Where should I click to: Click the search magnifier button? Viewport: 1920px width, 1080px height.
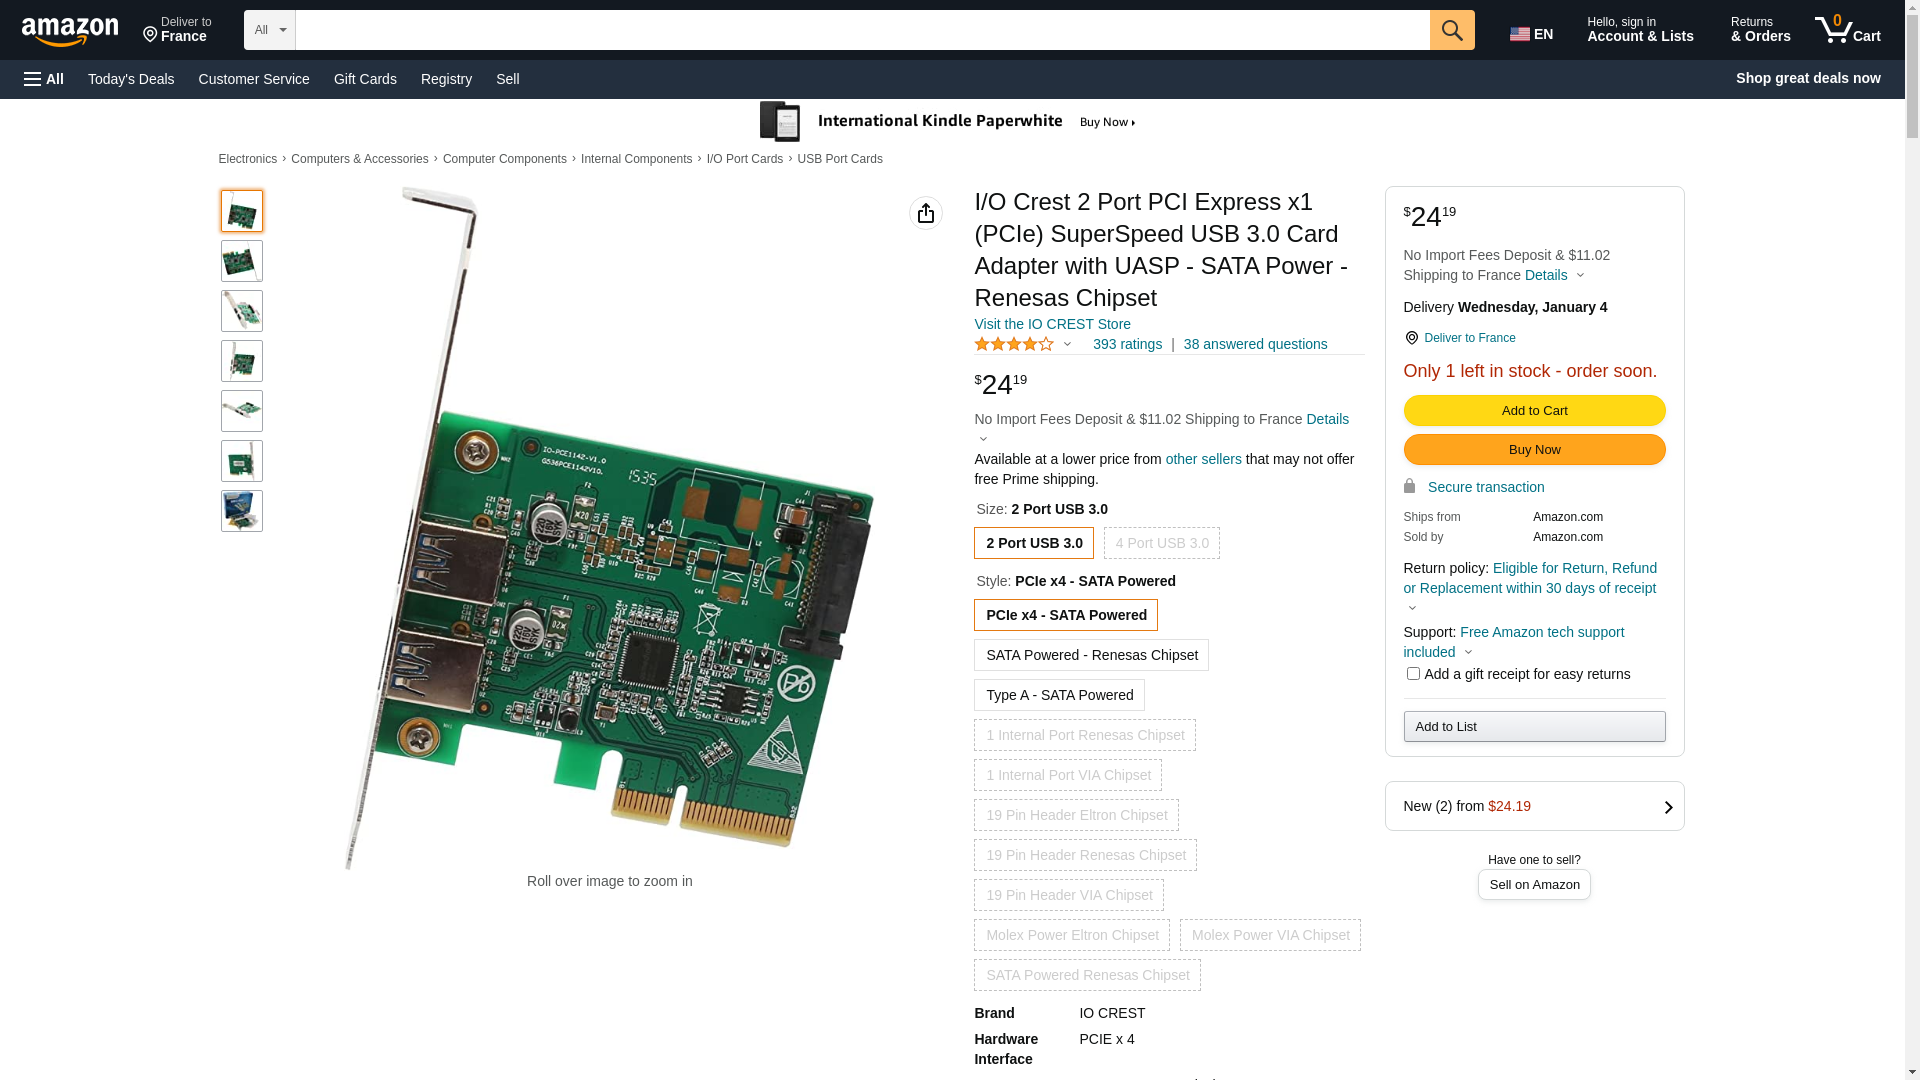1451,30
